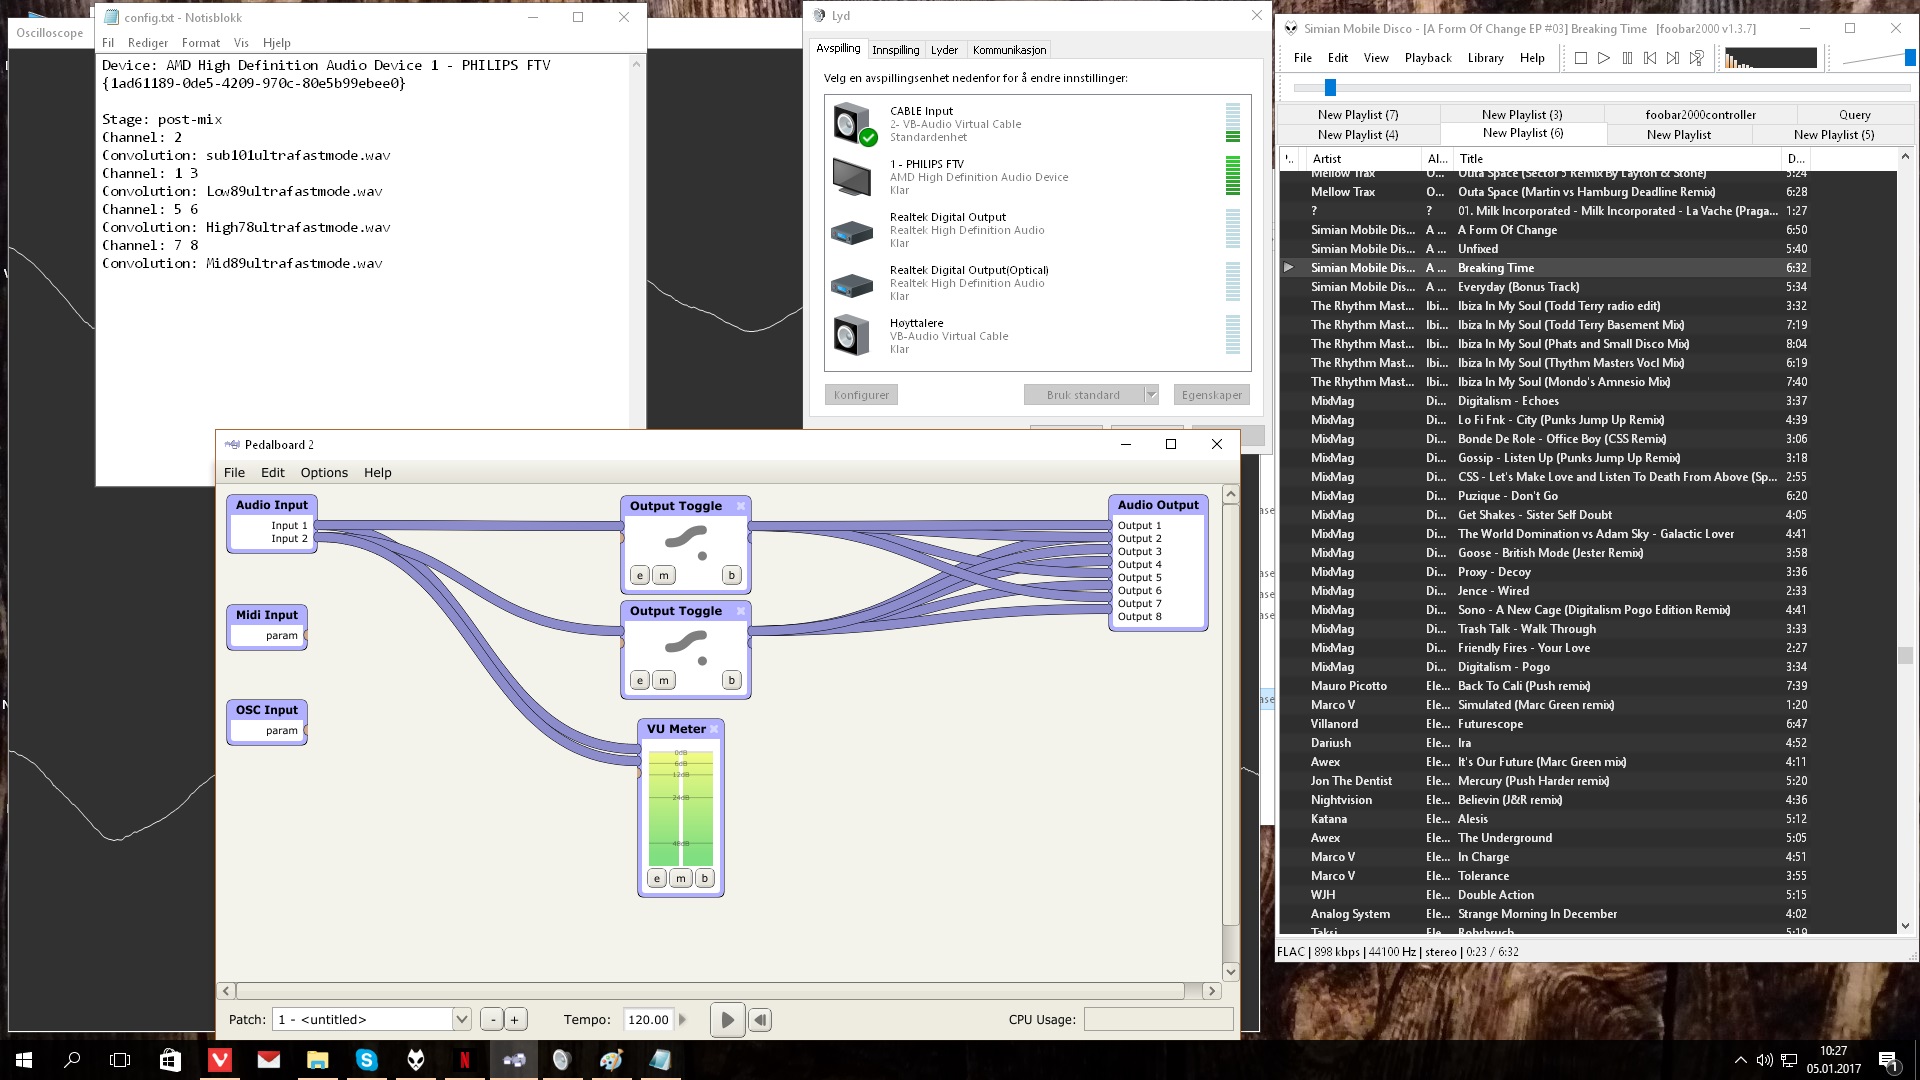Sort playlist by Title column header
The width and height of the screenshot is (1920, 1080).
pyautogui.click(x=1615, y=158)
